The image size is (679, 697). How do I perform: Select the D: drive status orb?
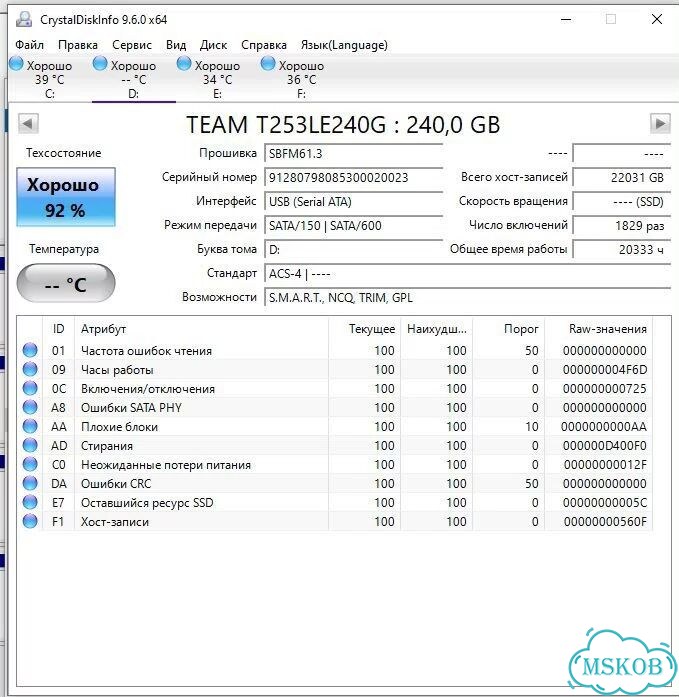(100, 64)
